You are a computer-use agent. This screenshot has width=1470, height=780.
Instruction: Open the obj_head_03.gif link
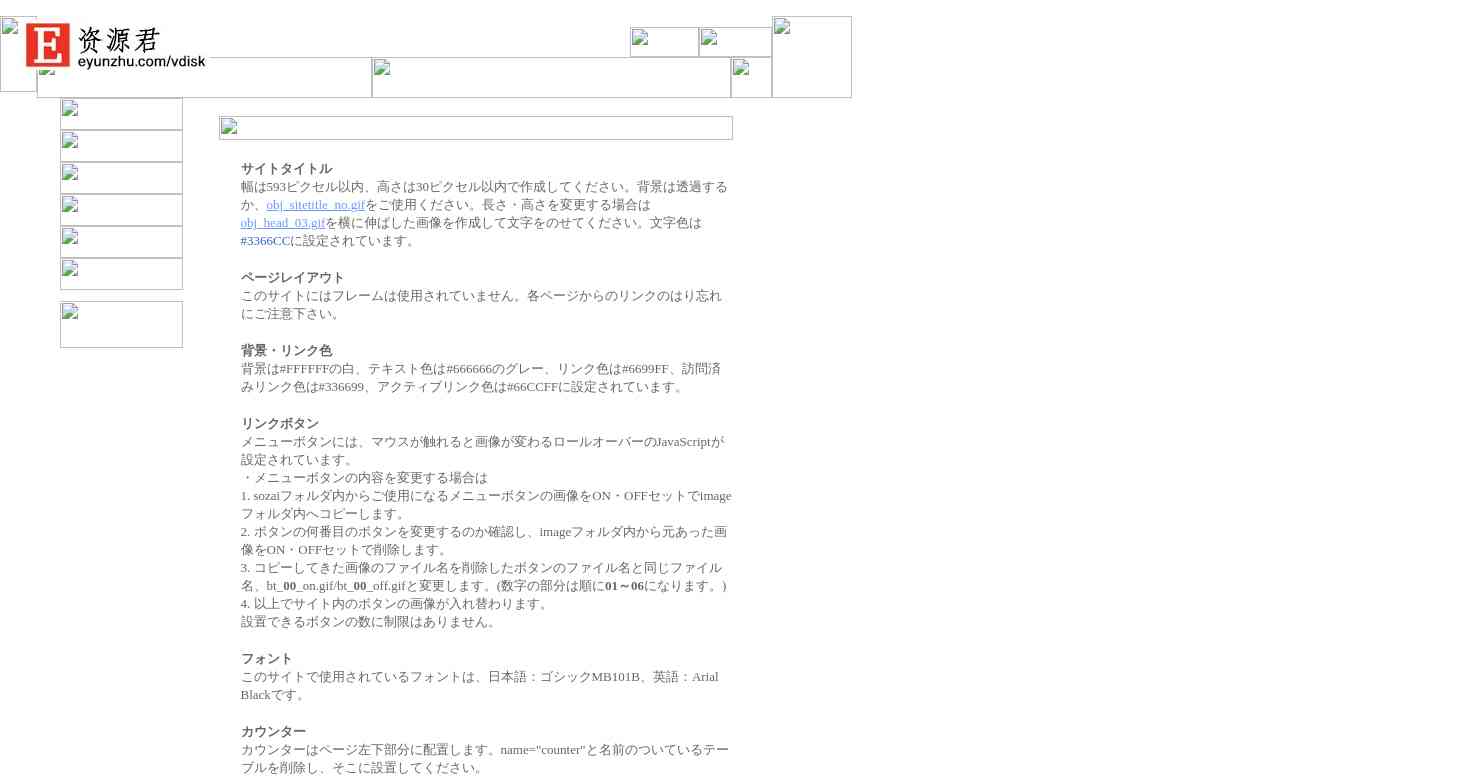tap(283, 223)
